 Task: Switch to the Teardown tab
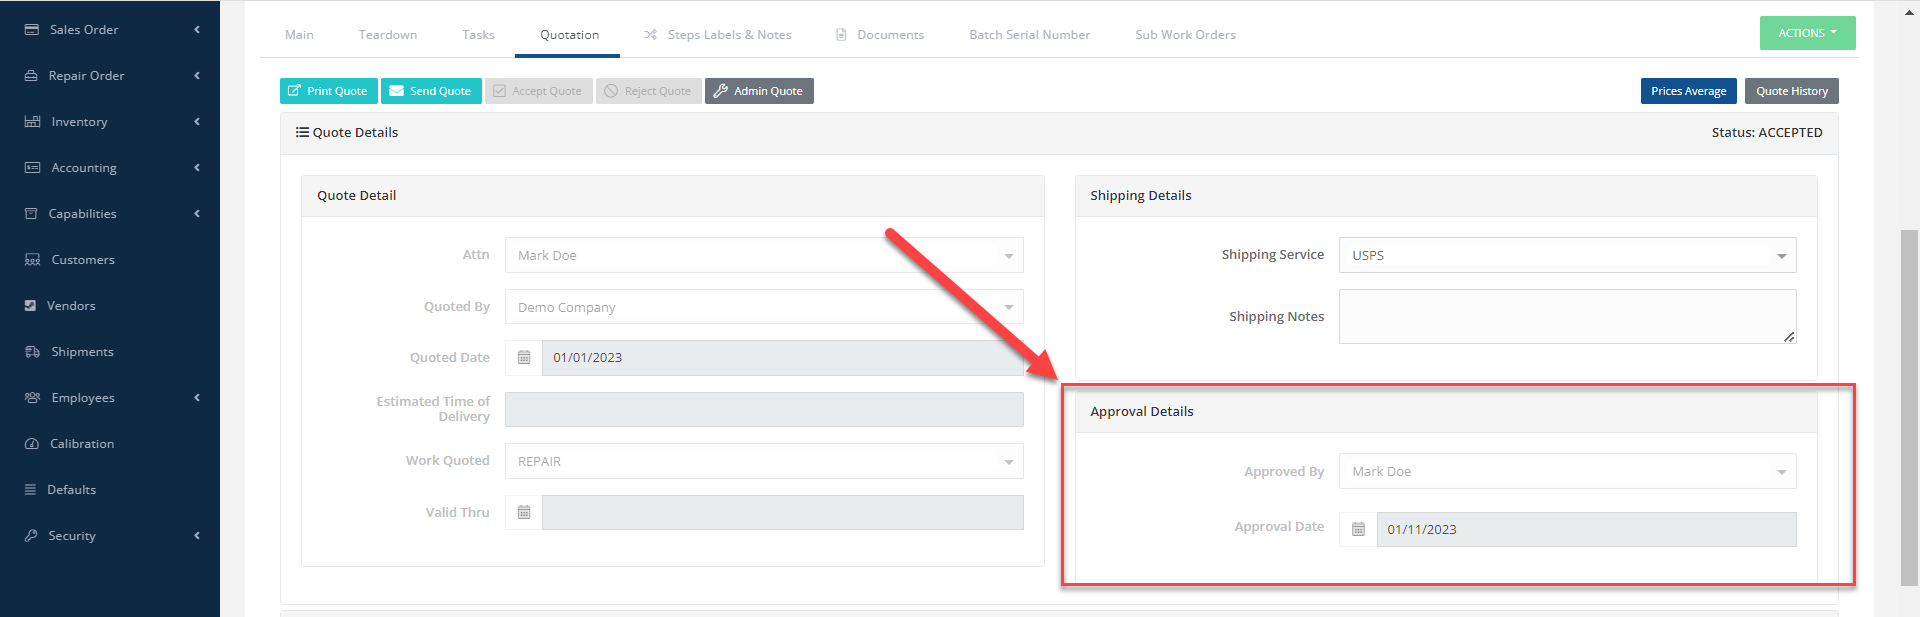coord(388,35)
